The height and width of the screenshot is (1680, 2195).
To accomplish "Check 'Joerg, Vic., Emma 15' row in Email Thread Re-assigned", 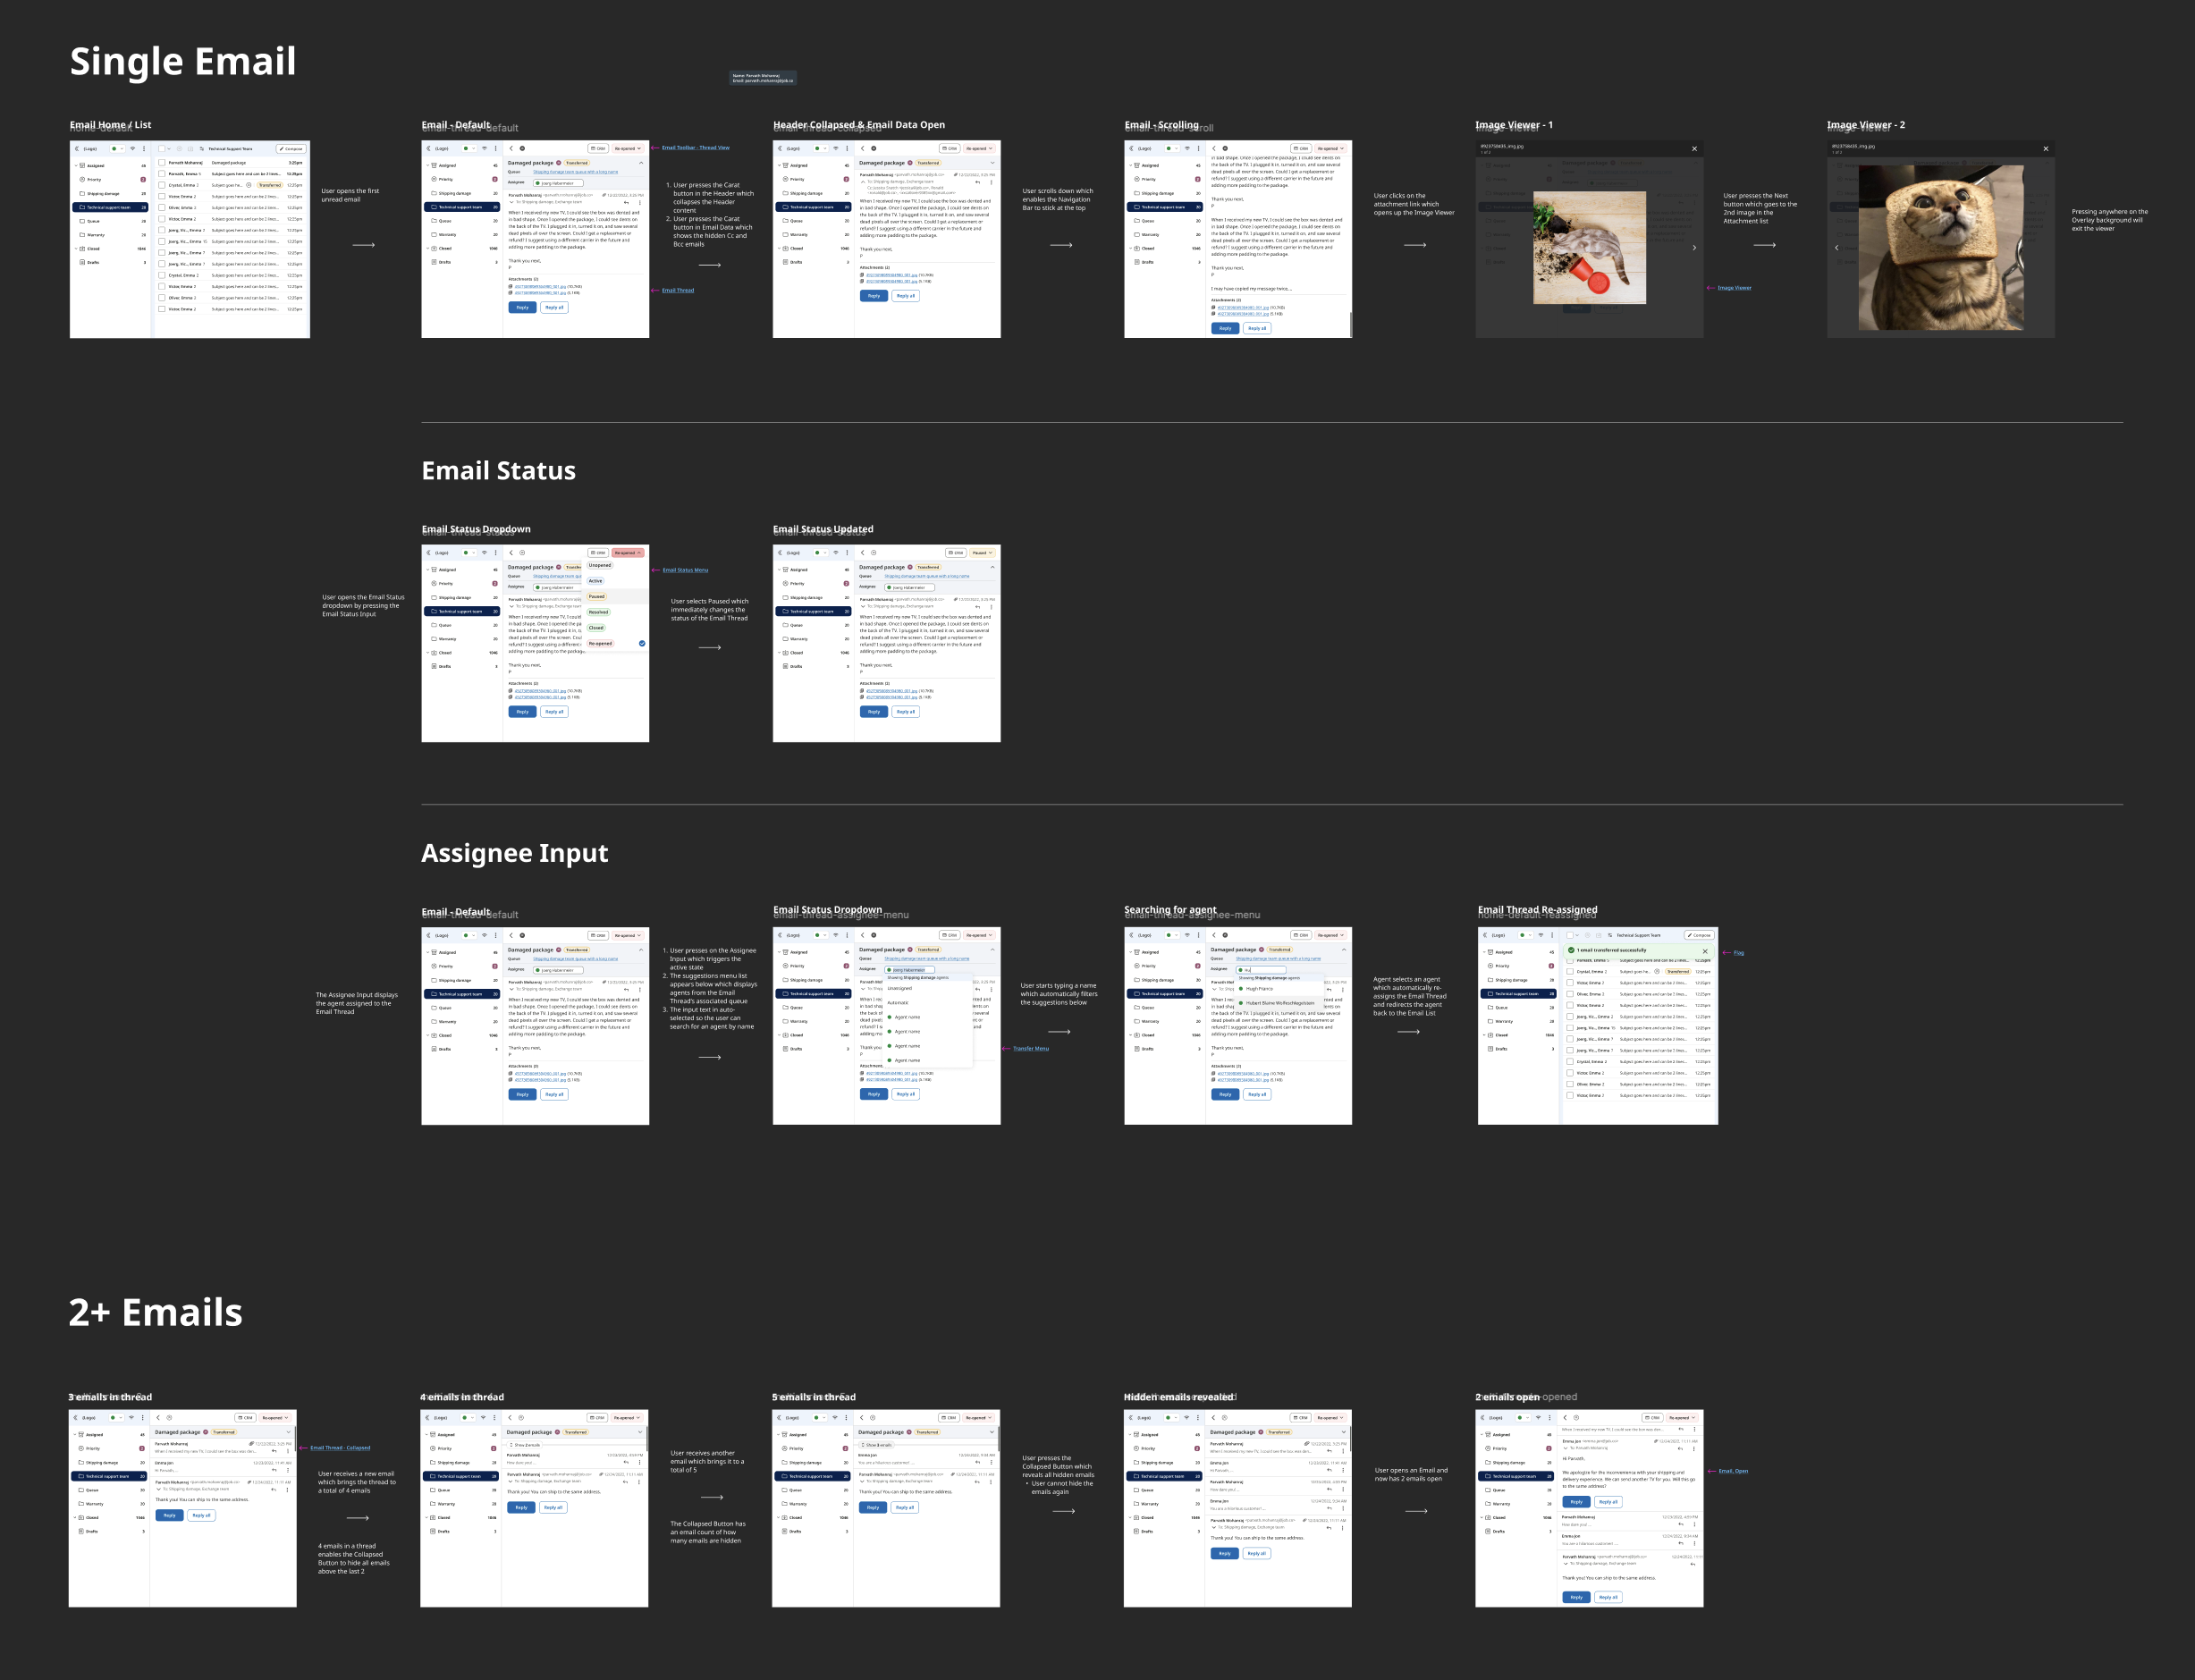I will (1570, 1028).
